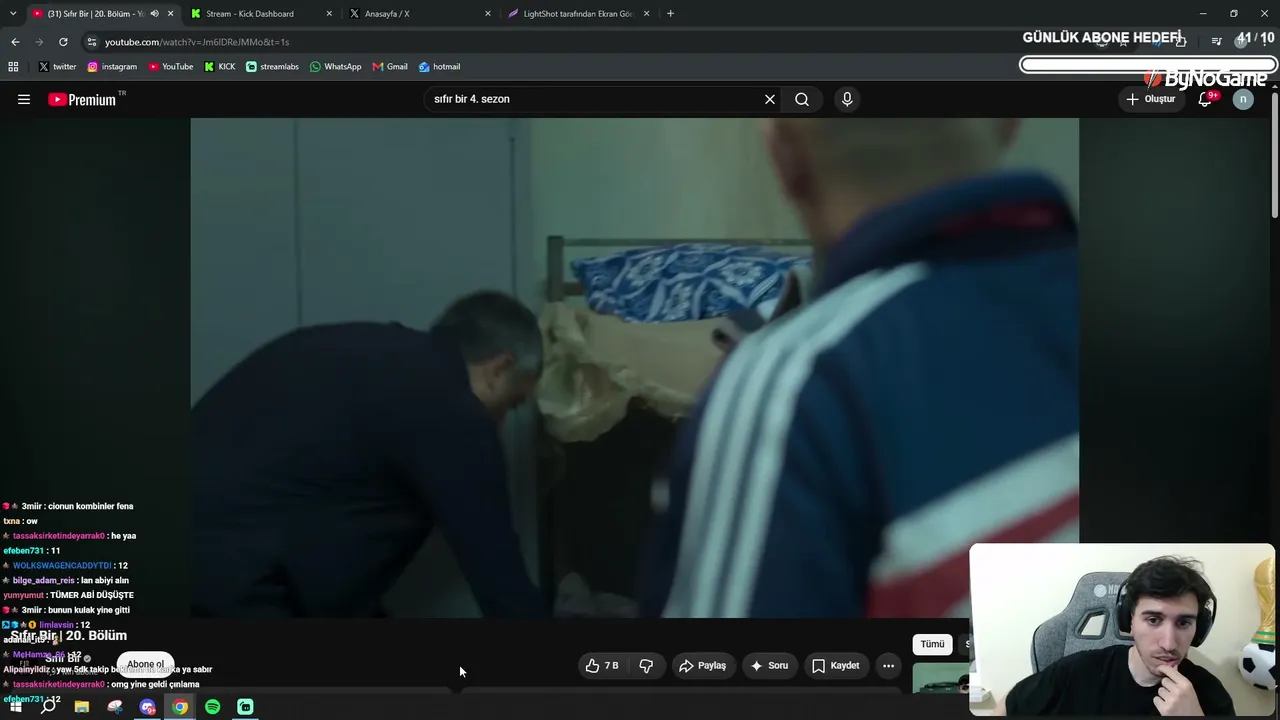Open the Soru ask button

pyautogui.click(x=770, y=665)
